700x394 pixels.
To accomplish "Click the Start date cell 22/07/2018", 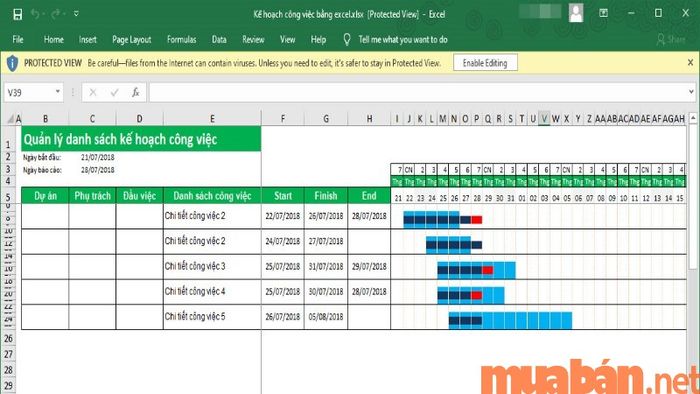I will 283,216.
